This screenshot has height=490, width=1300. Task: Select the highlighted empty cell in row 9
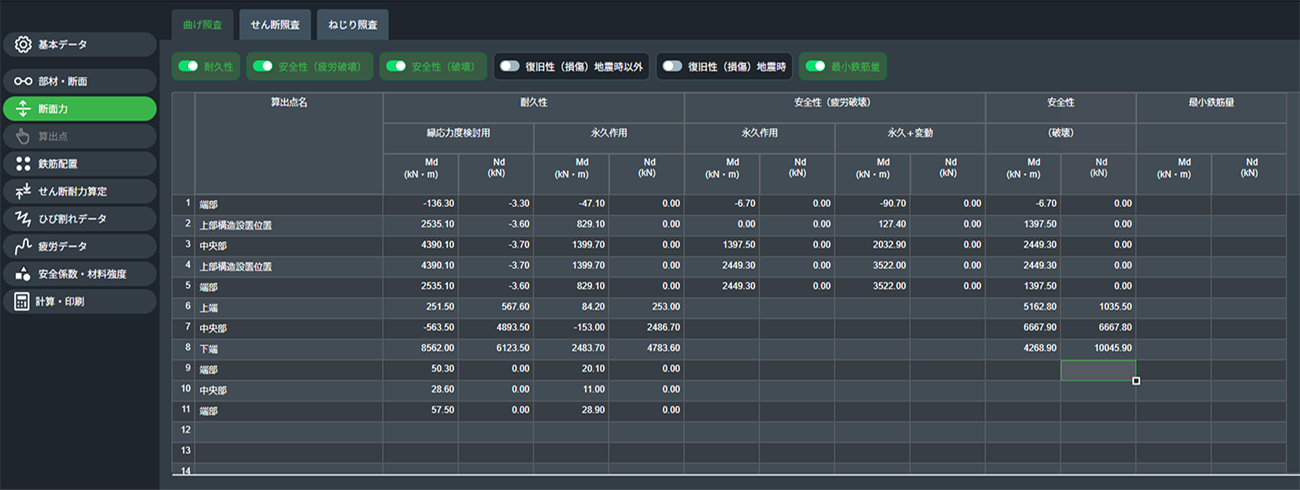tap(1098, 370)
